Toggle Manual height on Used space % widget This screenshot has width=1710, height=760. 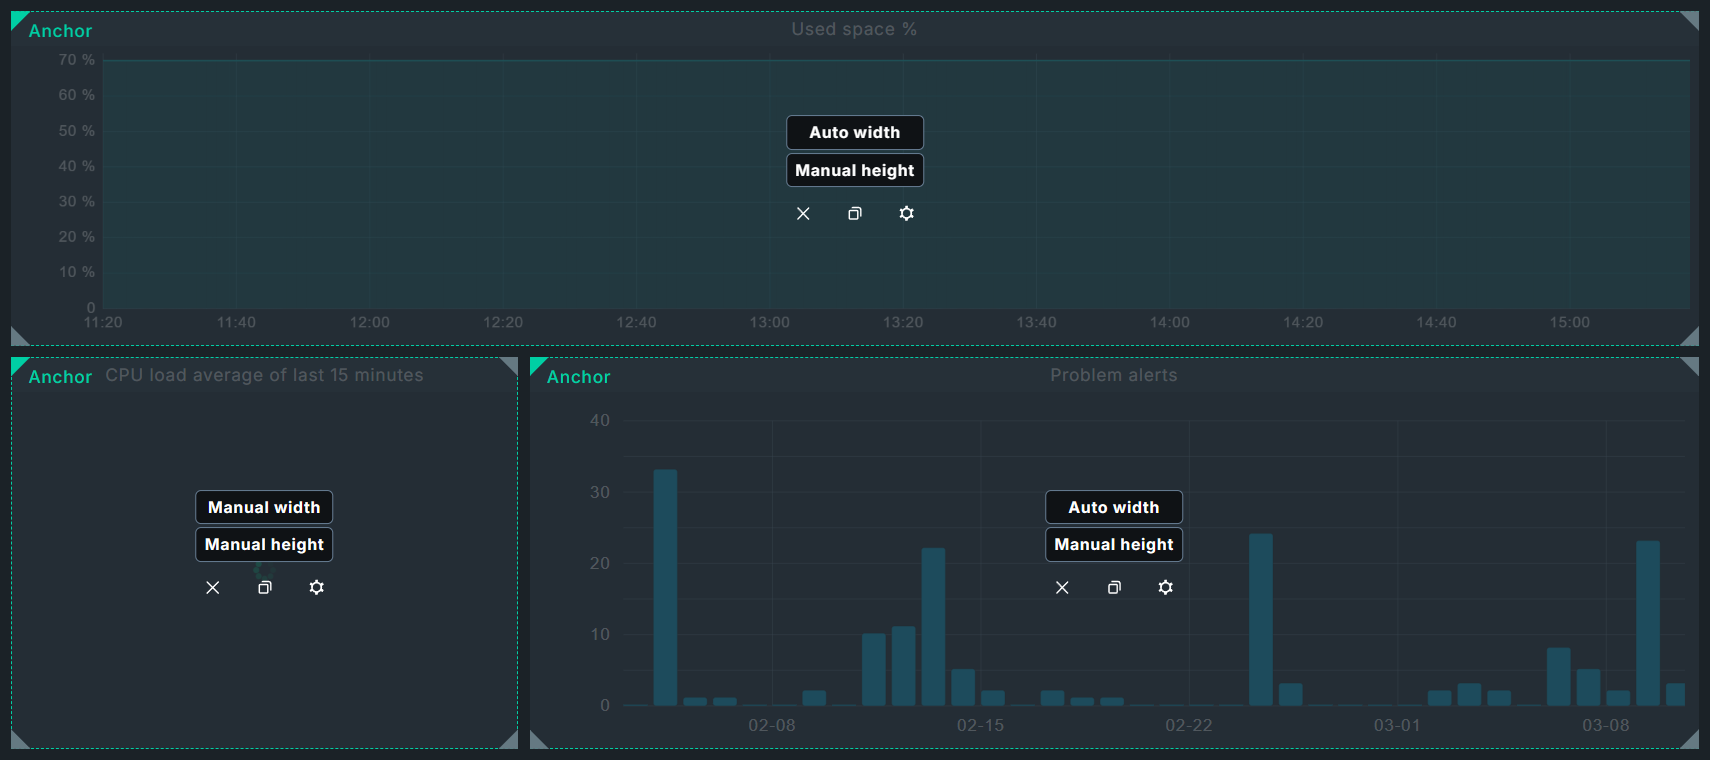point(855,170)
